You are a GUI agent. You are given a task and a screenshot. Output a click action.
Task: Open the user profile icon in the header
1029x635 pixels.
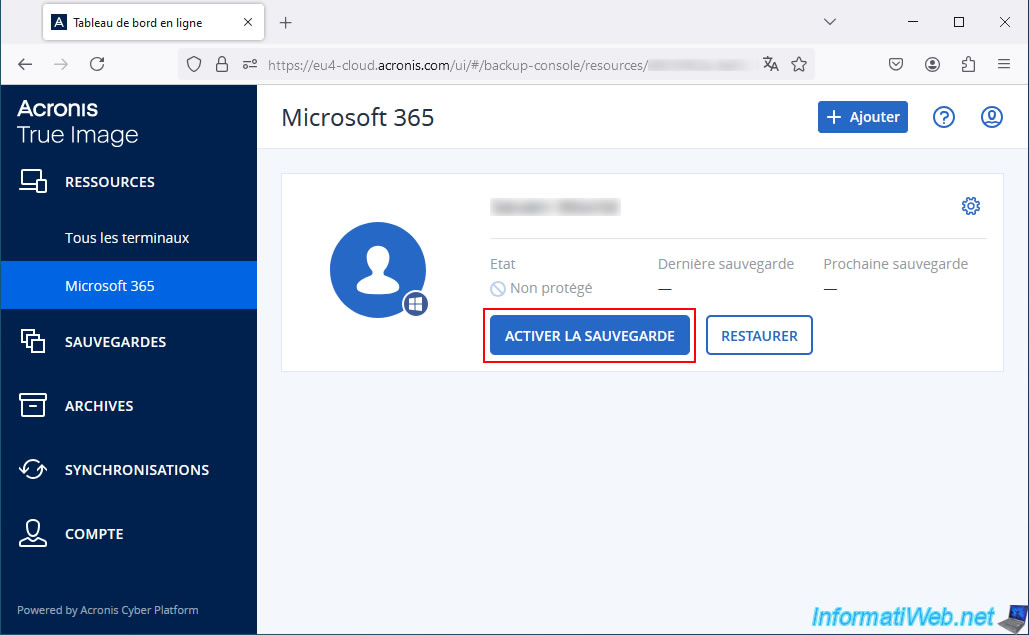[x=992, y=117]
